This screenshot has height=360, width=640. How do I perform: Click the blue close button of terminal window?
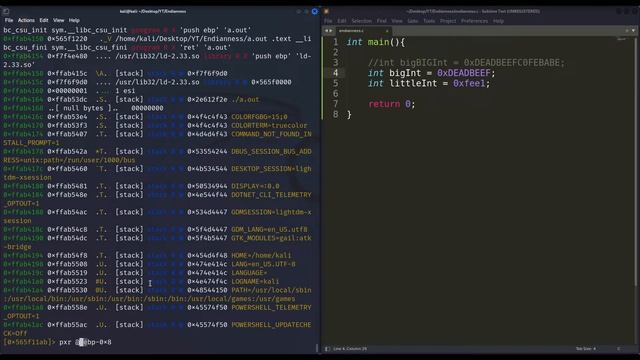[315, 11]
